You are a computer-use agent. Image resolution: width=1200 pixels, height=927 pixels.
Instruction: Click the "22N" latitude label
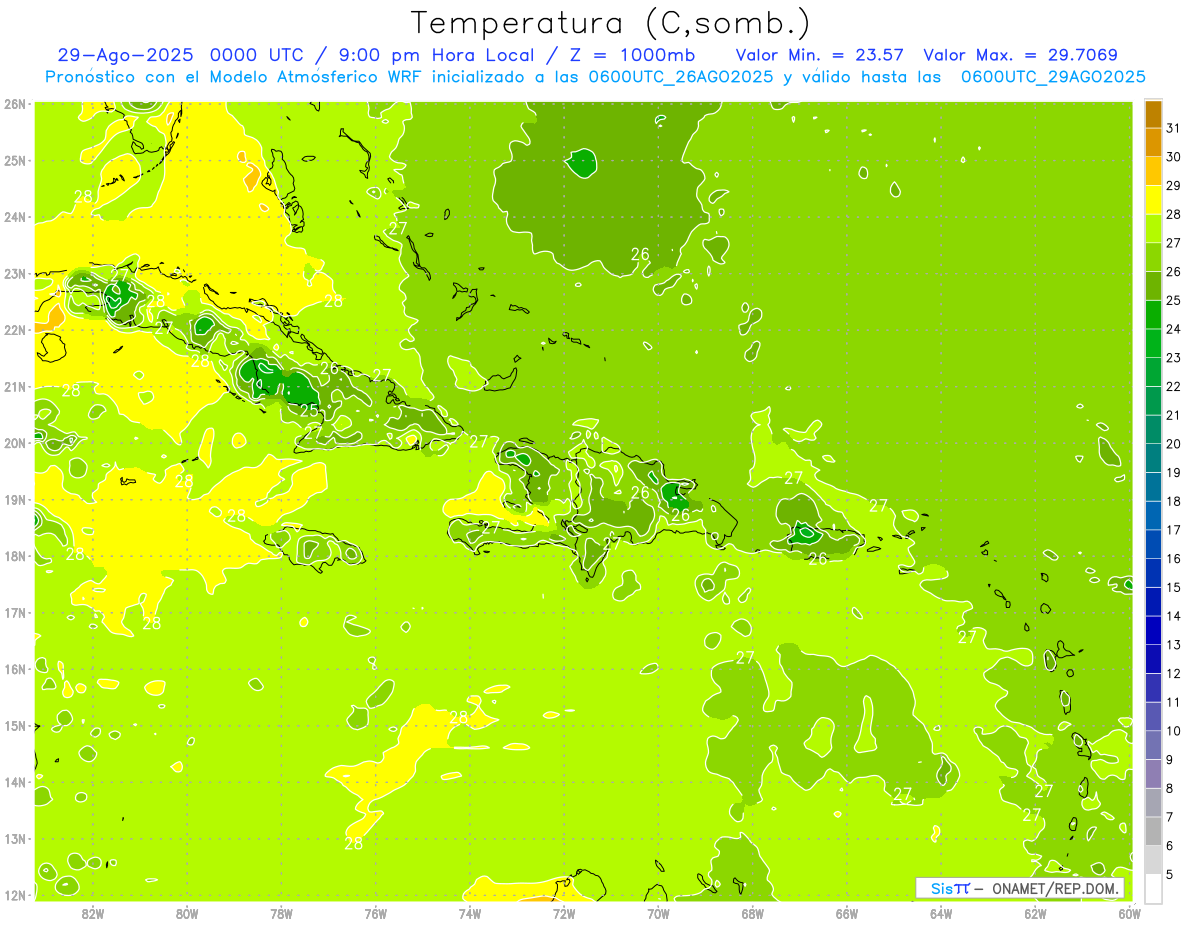[15, 330]
